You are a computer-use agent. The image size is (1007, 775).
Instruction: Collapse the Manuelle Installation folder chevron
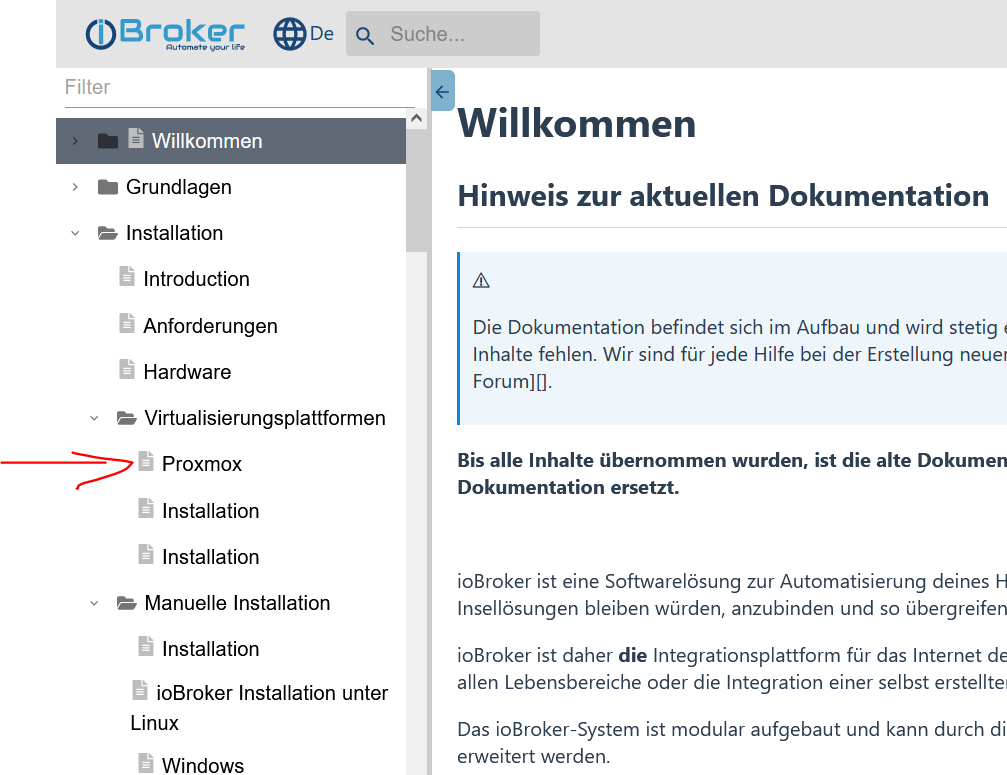tap(94, 603)
